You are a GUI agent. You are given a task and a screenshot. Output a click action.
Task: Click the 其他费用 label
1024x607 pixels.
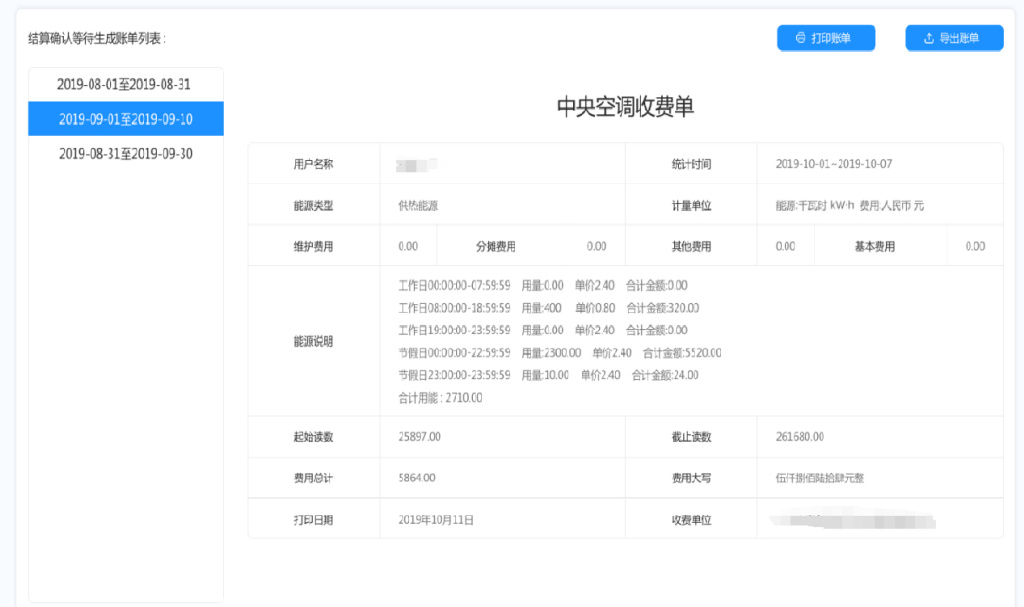click(691, 246)
